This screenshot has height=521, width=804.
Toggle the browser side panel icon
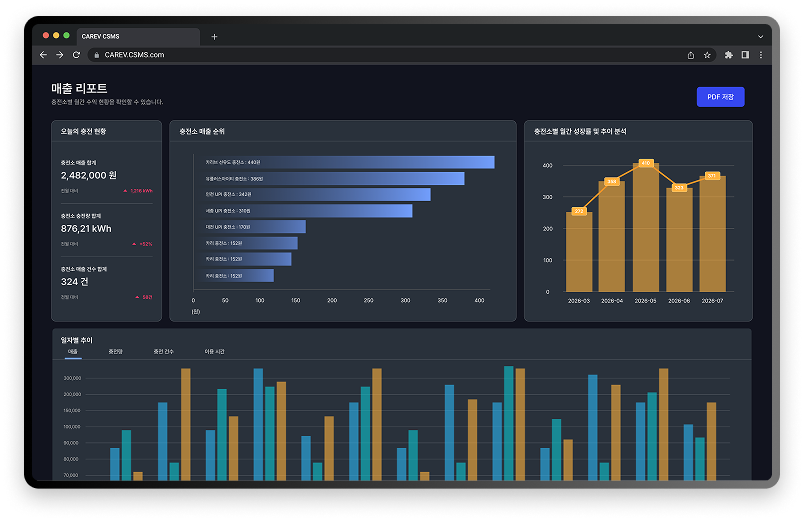point(745,55)
